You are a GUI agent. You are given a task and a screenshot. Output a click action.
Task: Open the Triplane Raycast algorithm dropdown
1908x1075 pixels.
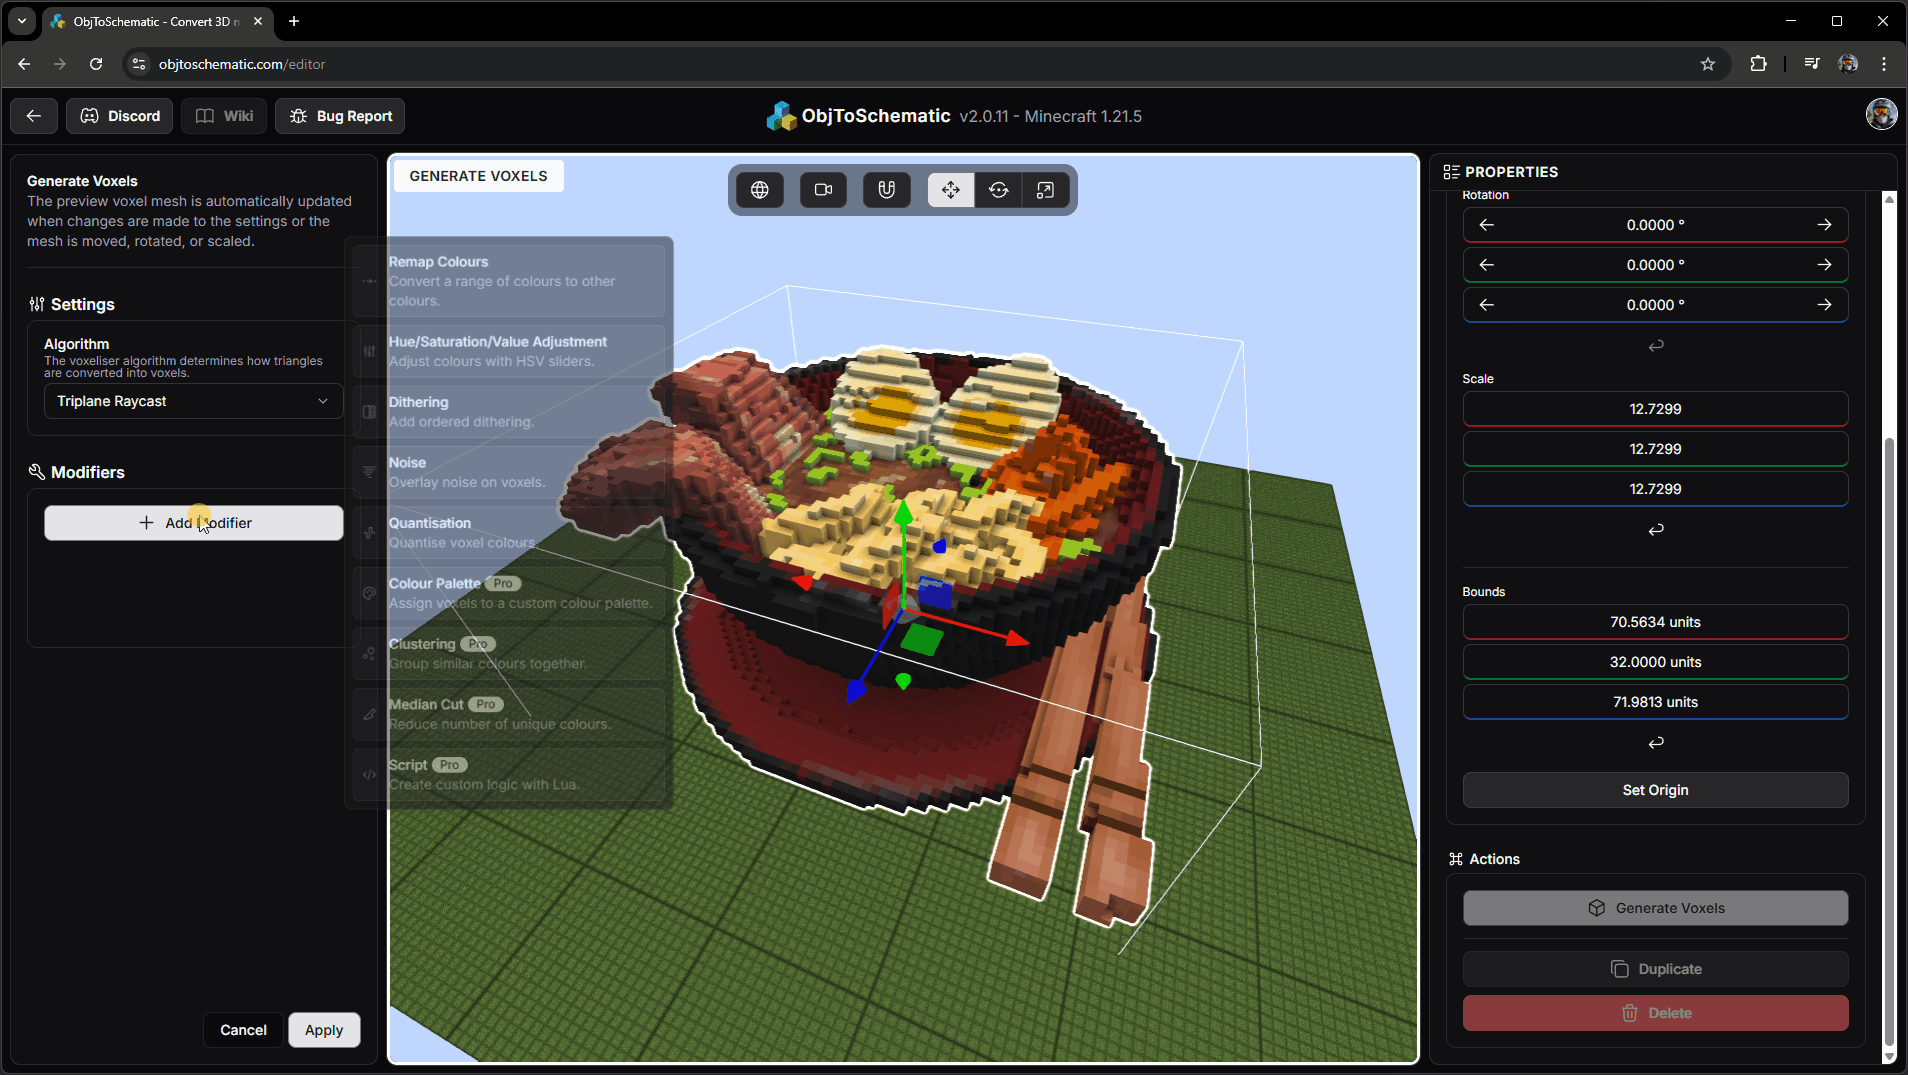pyautogui.click(x=194, y=401)
